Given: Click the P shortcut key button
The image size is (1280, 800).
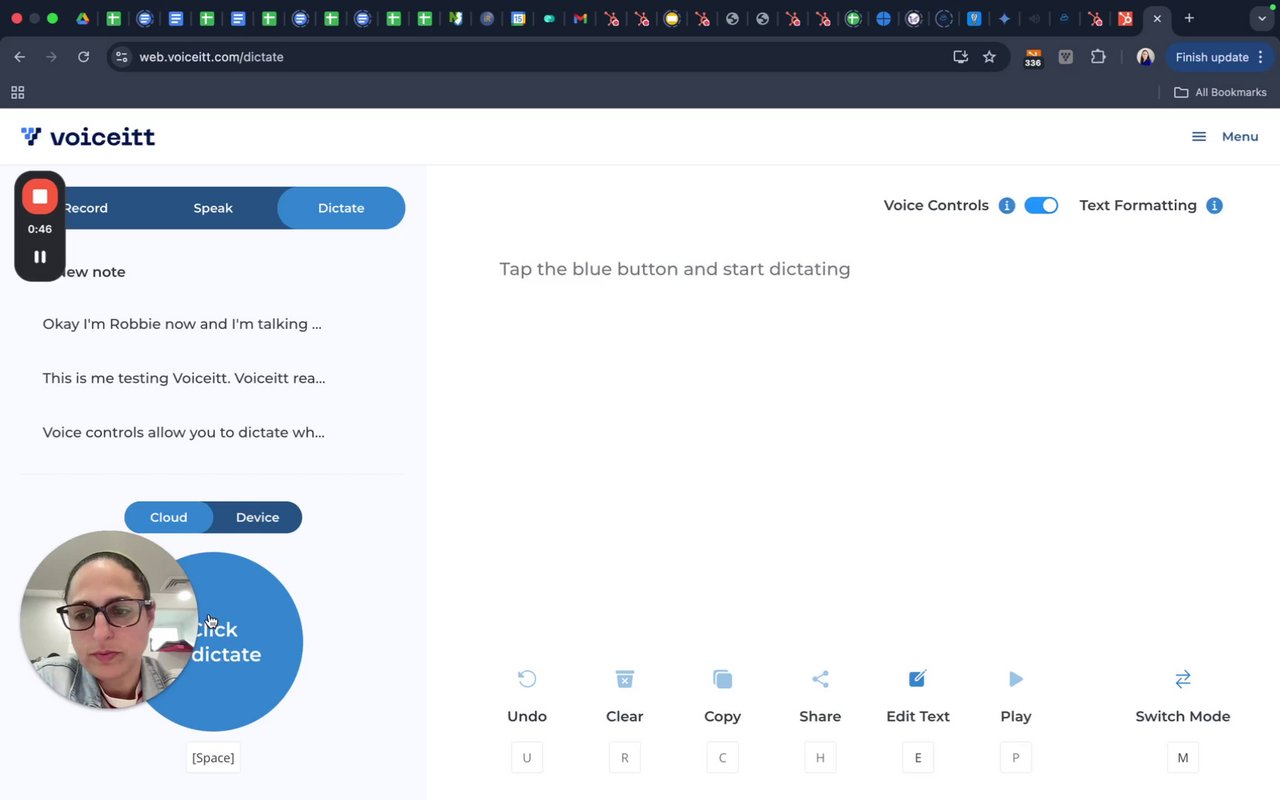Looking at the screenshot, I should click(x=1015, y=757).
